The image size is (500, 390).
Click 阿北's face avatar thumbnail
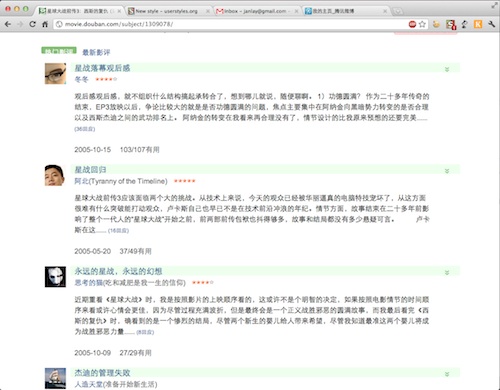click(x=55, y=175)
